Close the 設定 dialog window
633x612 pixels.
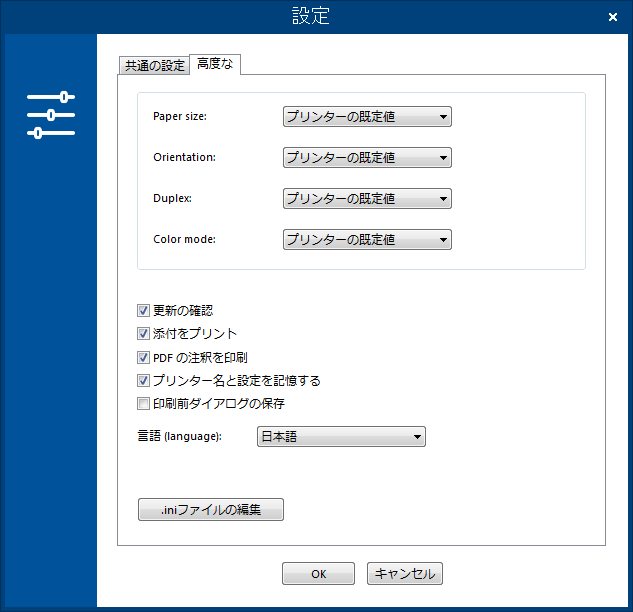click(x=612, y=17)
